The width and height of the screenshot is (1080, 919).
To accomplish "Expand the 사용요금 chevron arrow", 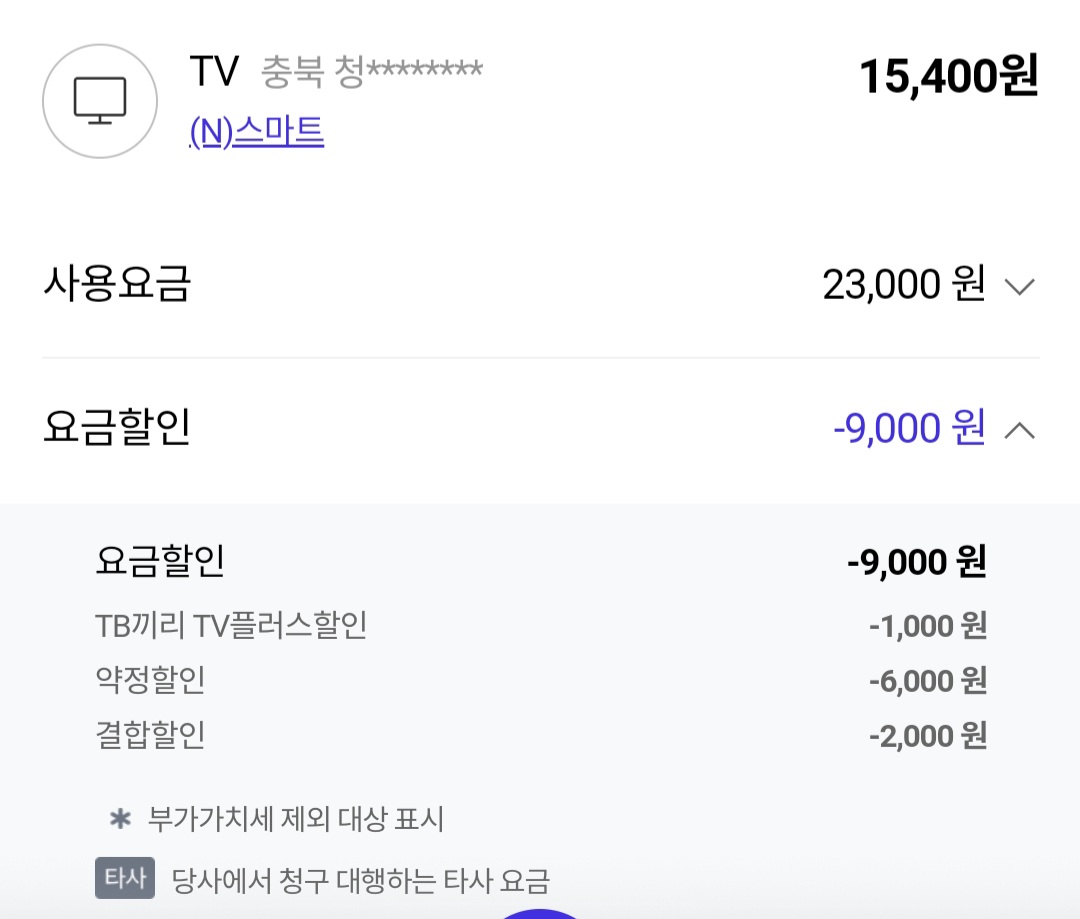I will click(x=1019, y=287).
